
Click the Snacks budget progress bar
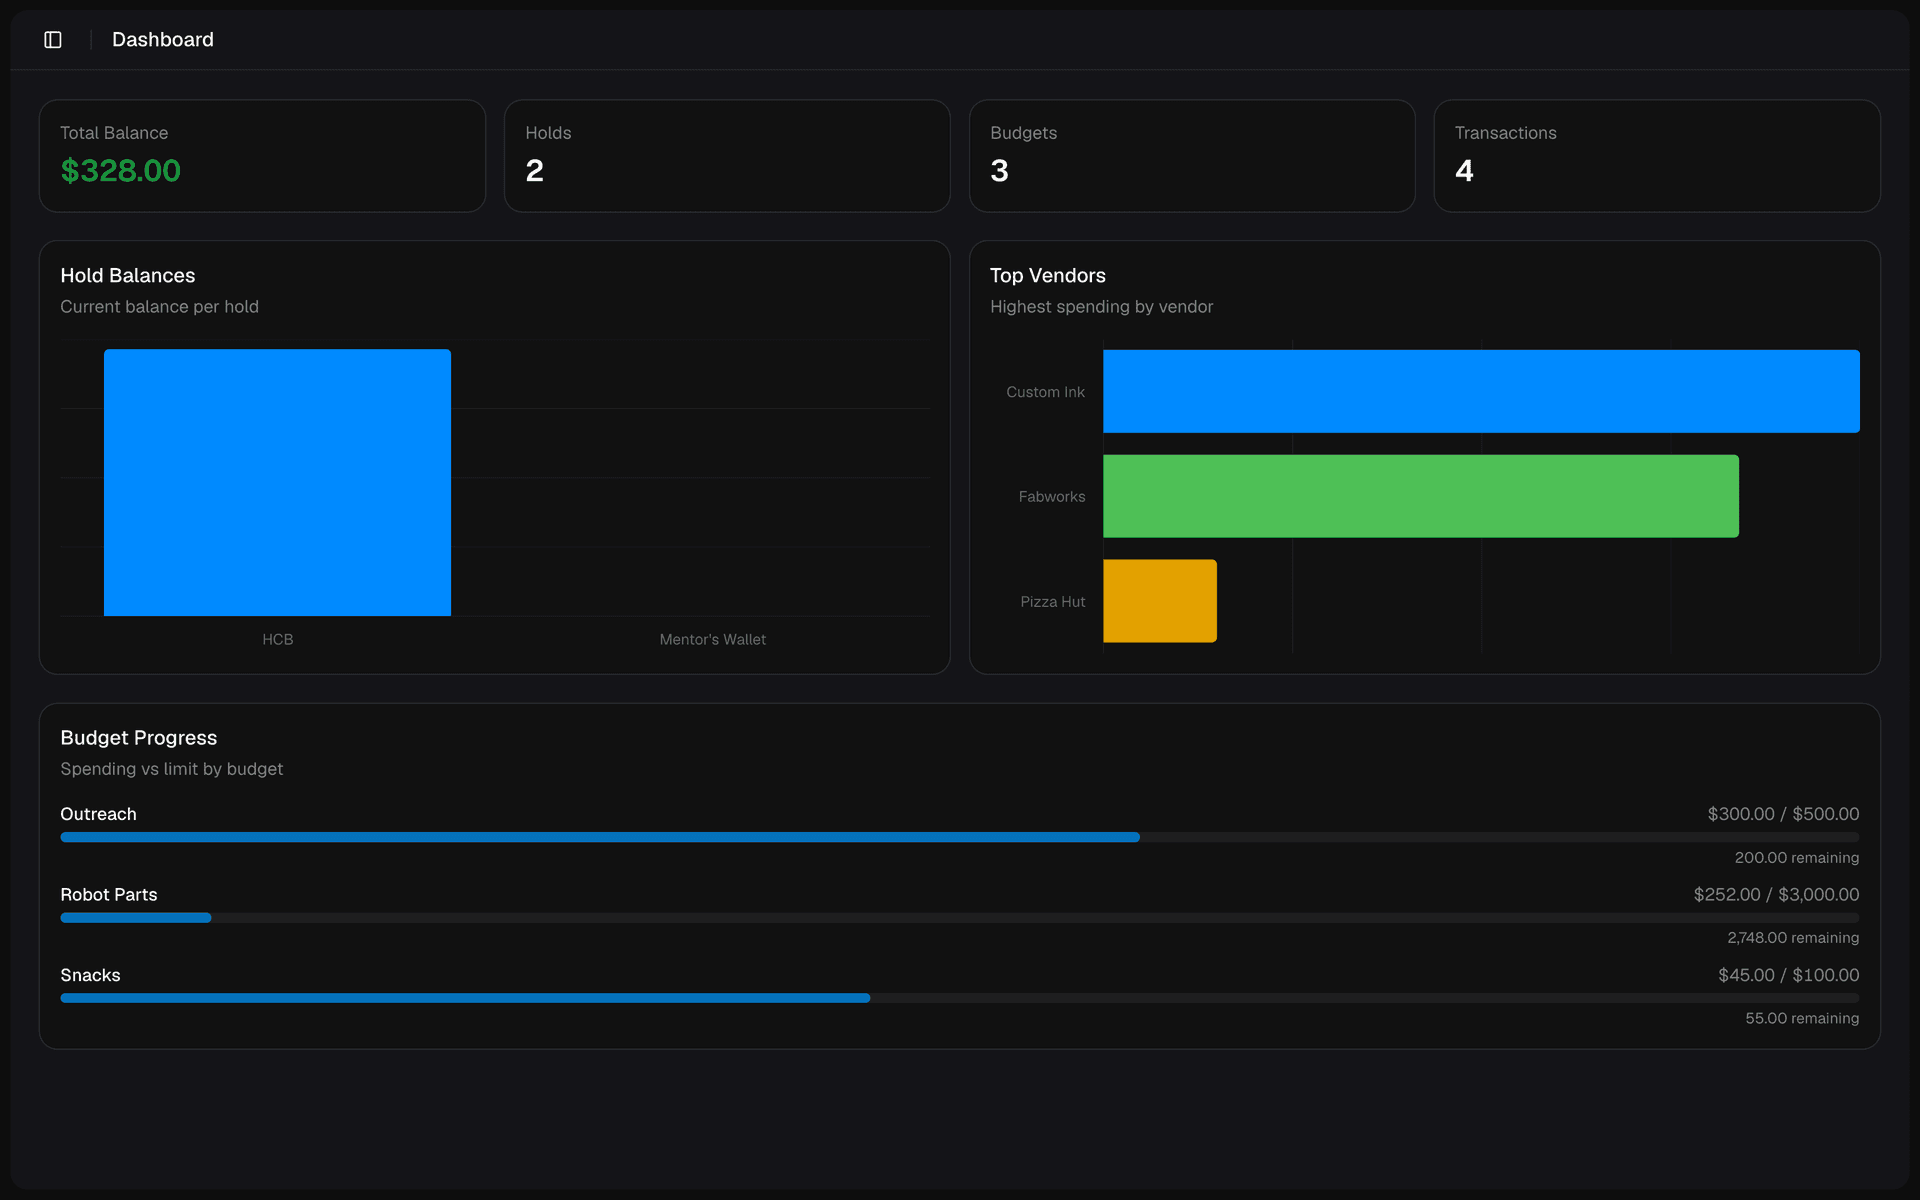(x=960, y=998)
